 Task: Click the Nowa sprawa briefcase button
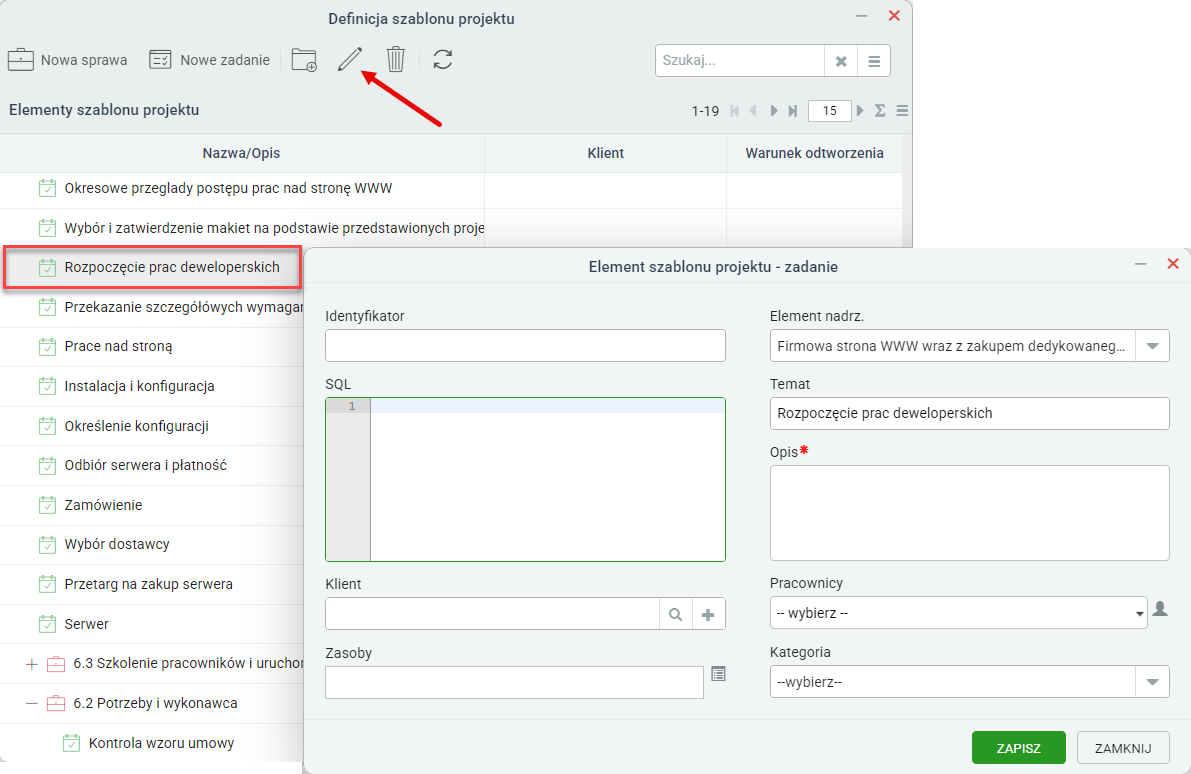point(68,60)
